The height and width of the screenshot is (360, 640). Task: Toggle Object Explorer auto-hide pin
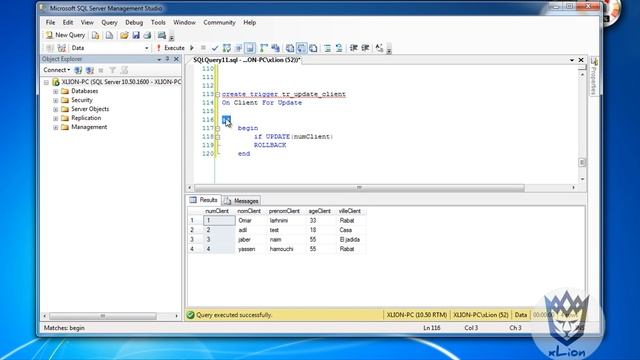tap(167, 60)
